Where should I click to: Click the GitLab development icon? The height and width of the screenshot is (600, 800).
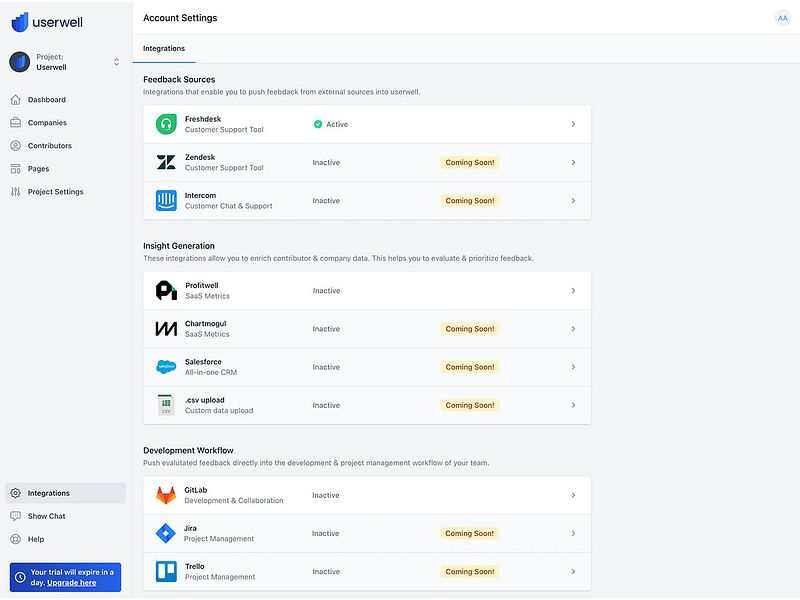163,495
